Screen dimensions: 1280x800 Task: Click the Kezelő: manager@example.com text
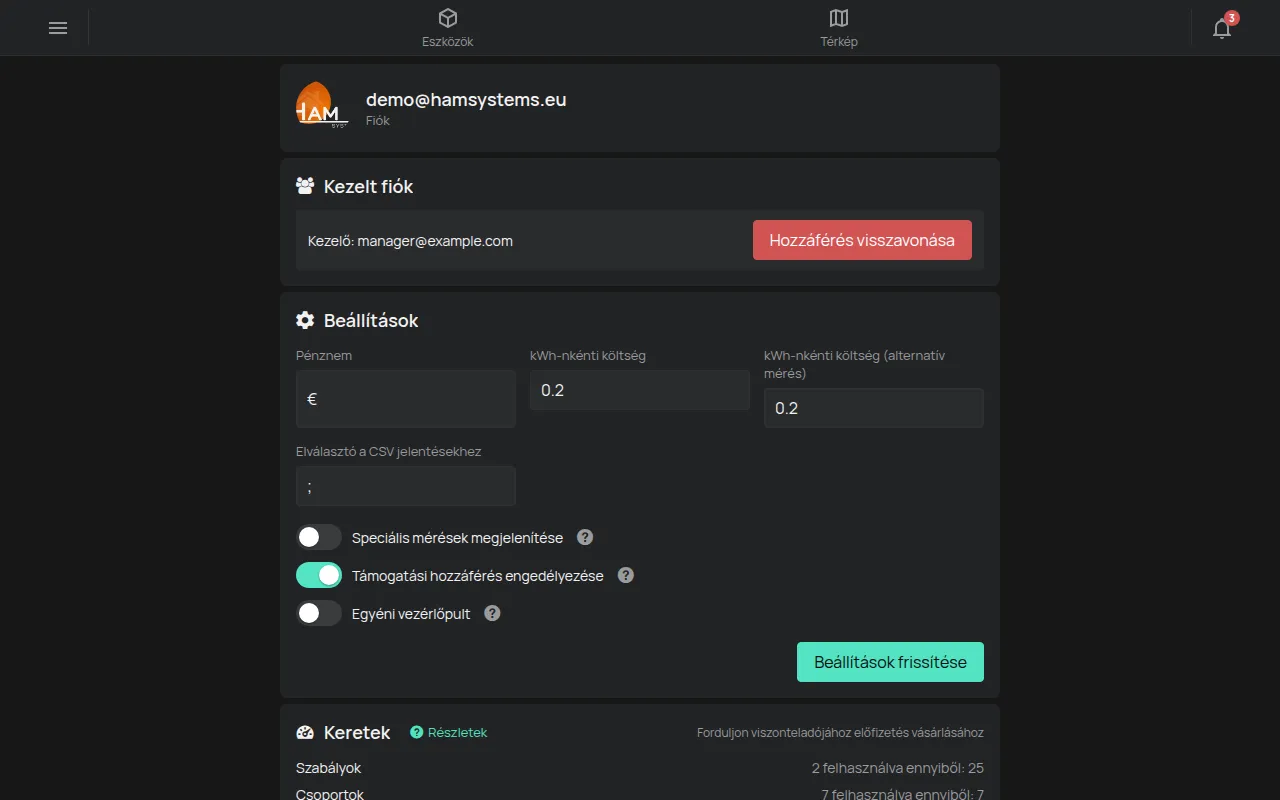pyautogui.click(x=410, y=241)
